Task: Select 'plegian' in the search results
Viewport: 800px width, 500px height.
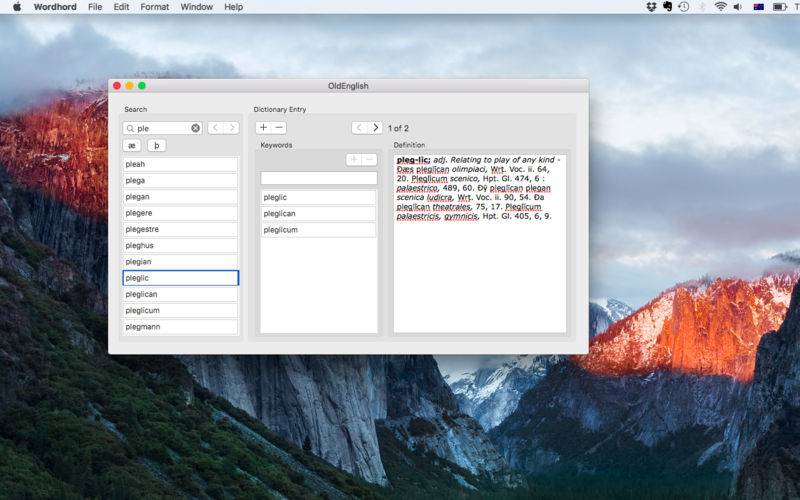Action: click(181, 262)
